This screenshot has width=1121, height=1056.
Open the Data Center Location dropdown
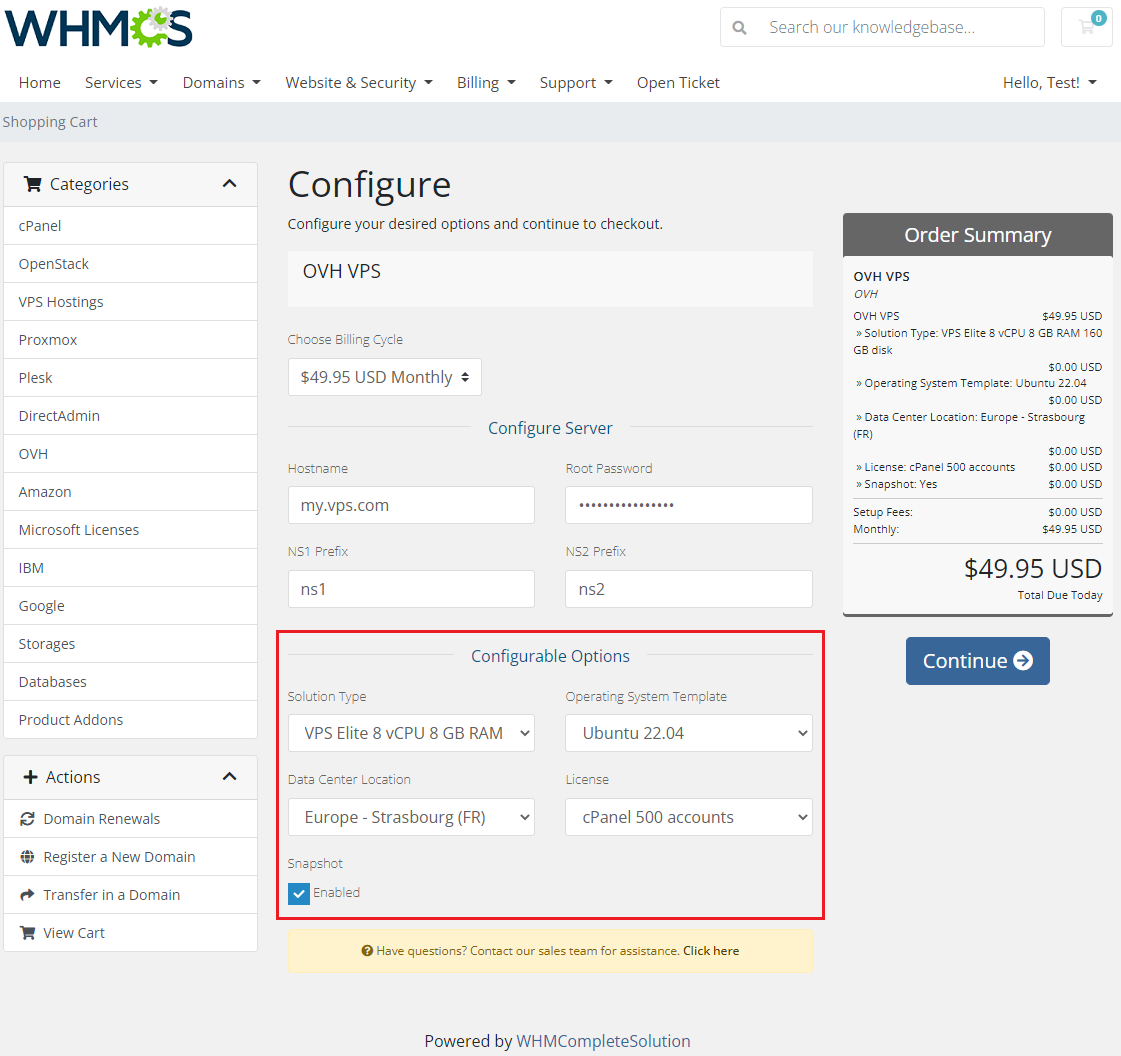[411, 816]
